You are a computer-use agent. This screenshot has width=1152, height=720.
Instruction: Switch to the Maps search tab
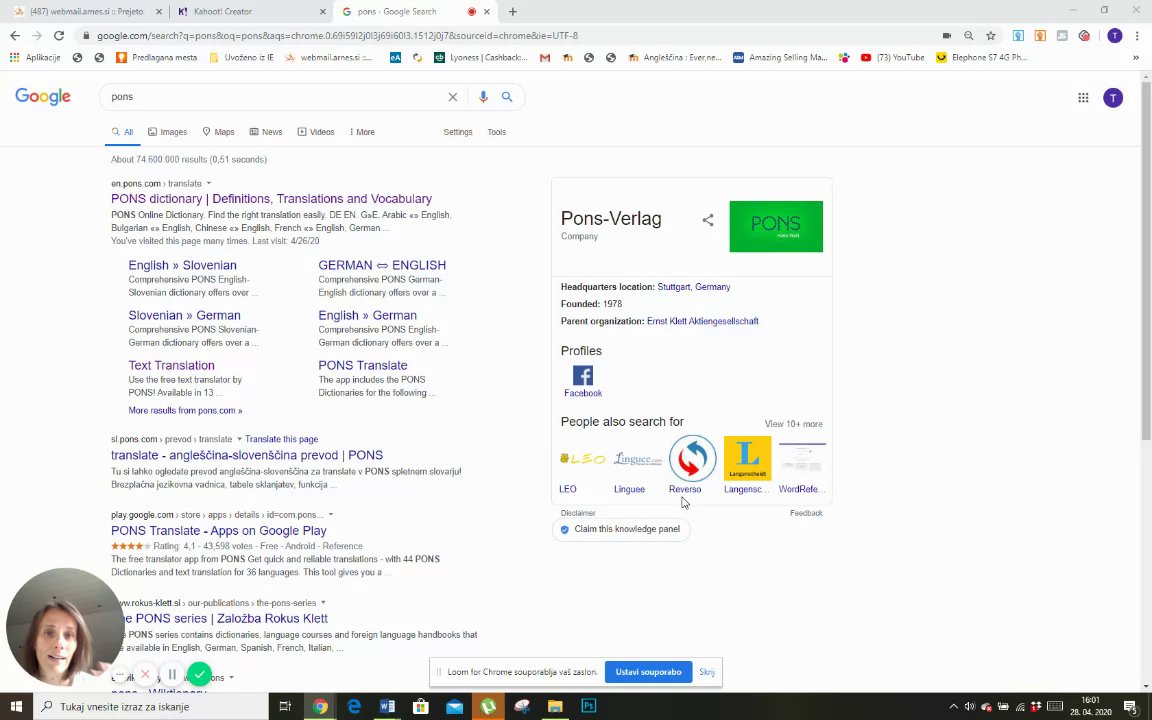pos(218,132)
